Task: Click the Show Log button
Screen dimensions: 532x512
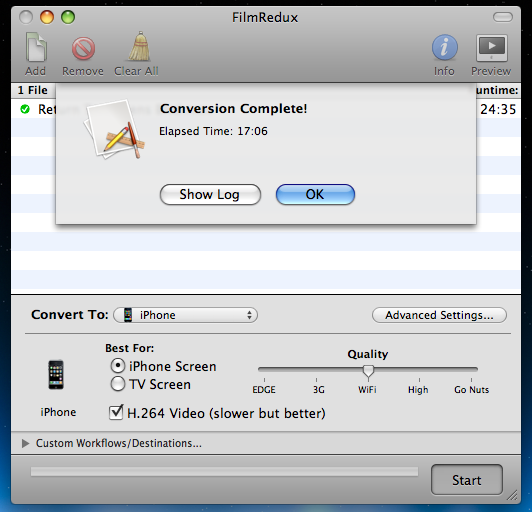Action: coord(210,195)
